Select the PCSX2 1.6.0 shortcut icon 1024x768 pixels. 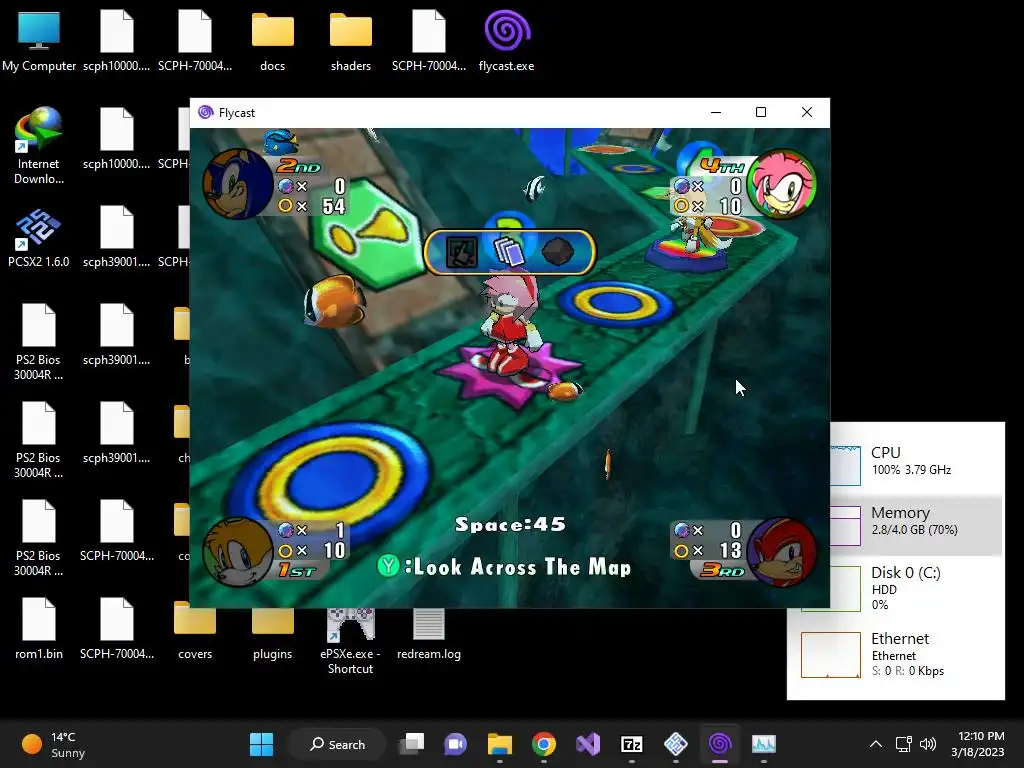tap(39, 238)
